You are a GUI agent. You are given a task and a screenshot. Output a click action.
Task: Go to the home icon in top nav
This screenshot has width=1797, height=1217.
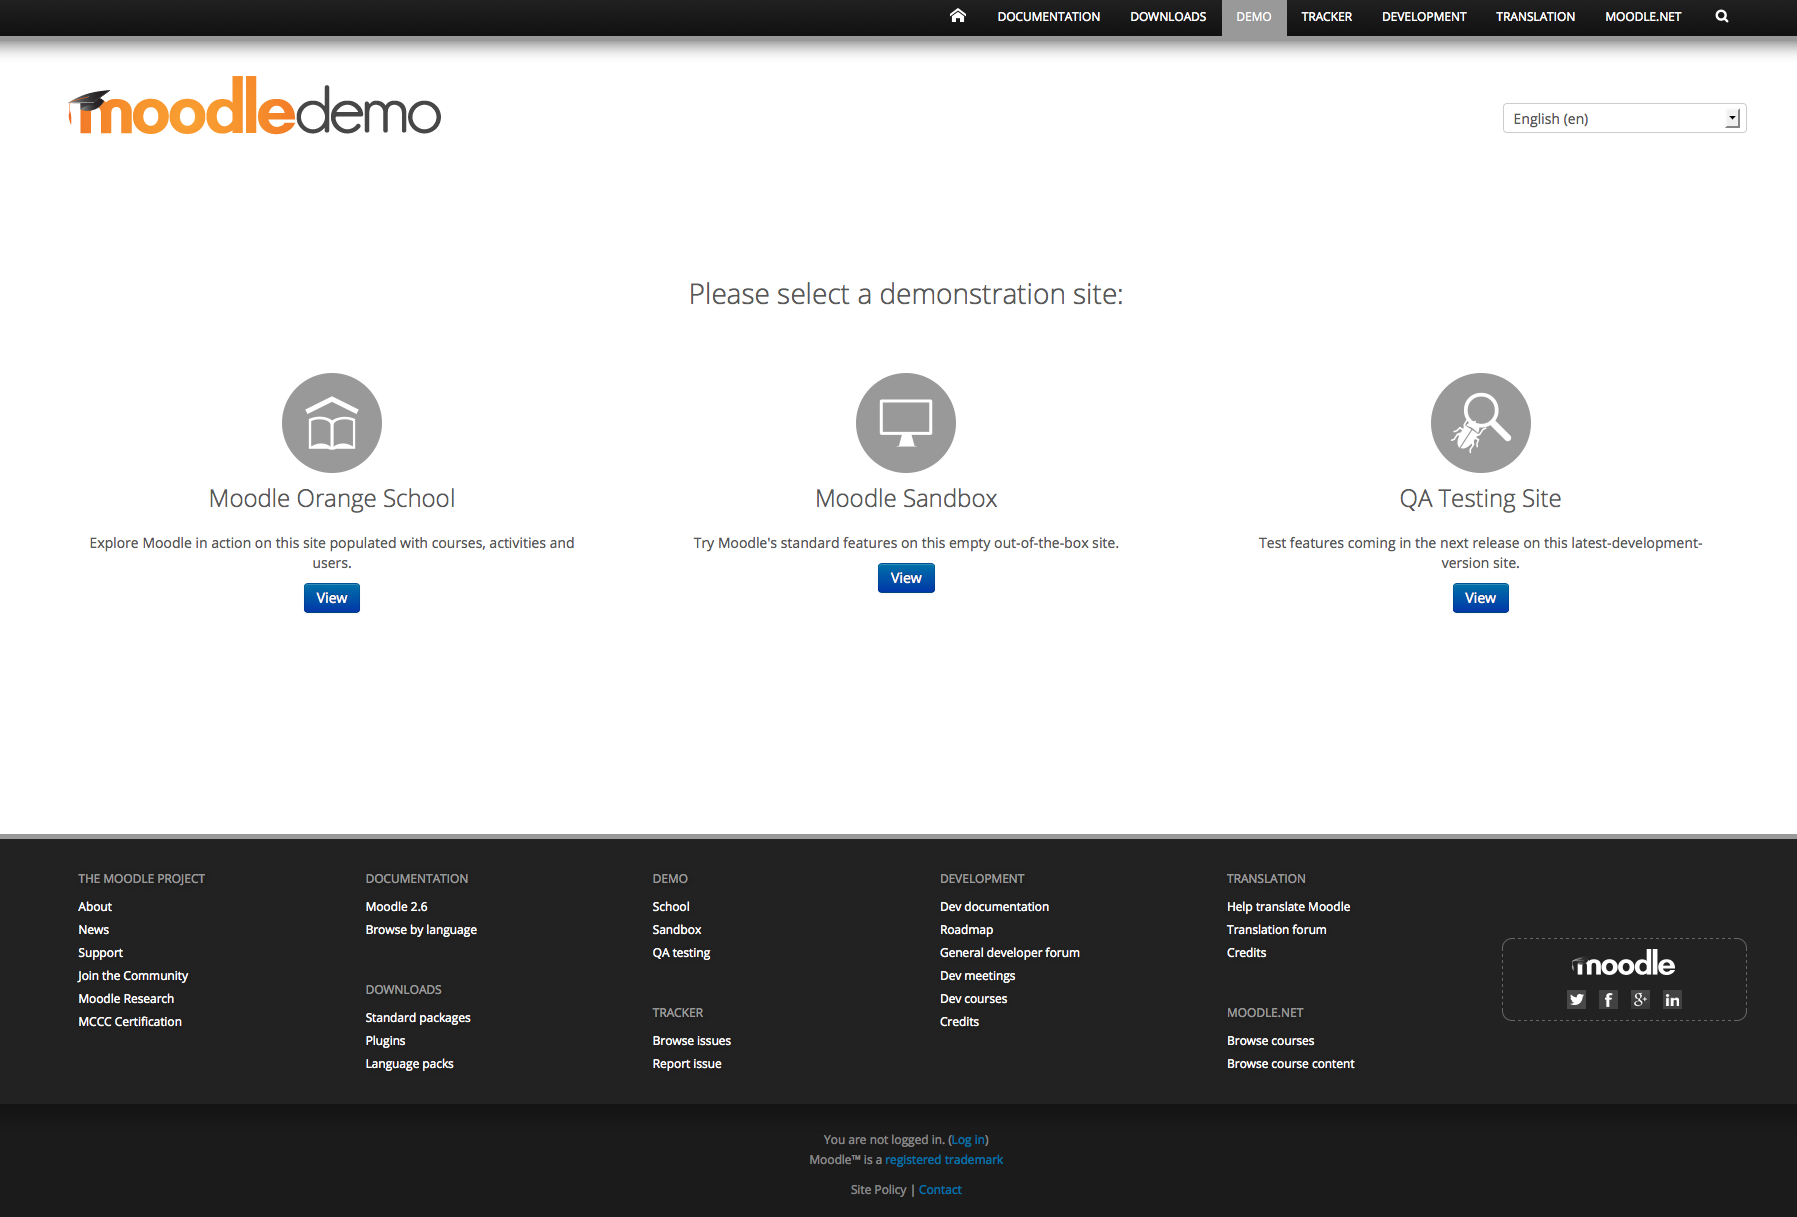tap(958, 16)
